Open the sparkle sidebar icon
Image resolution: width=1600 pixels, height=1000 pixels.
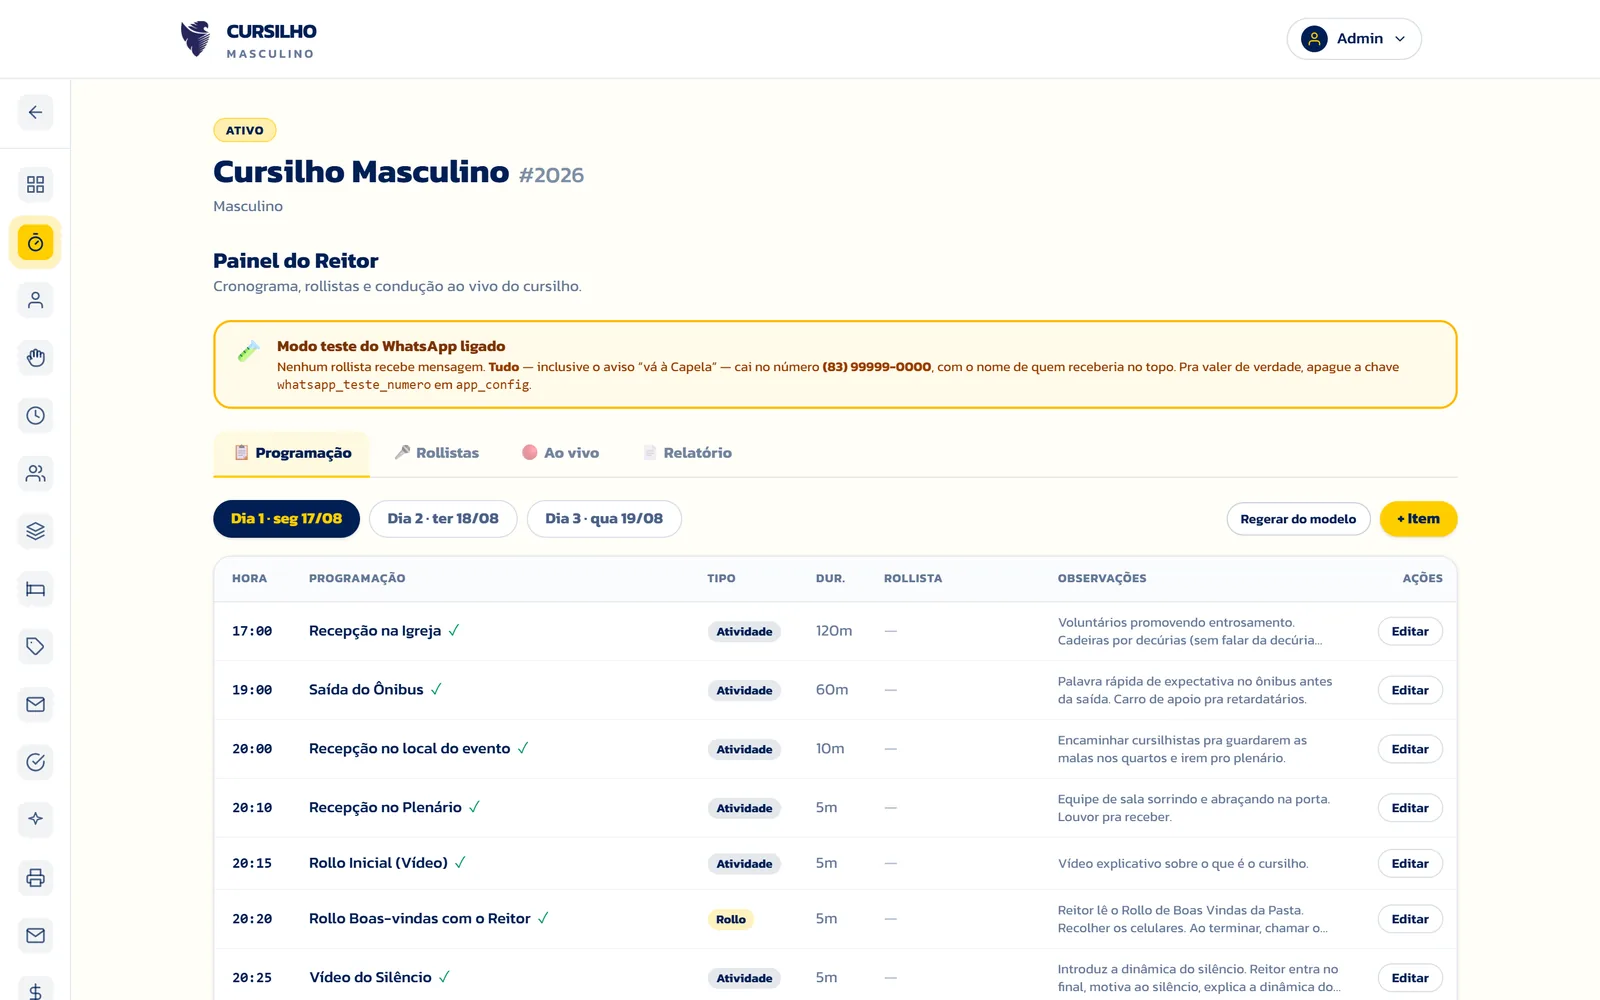pos(35,819)
